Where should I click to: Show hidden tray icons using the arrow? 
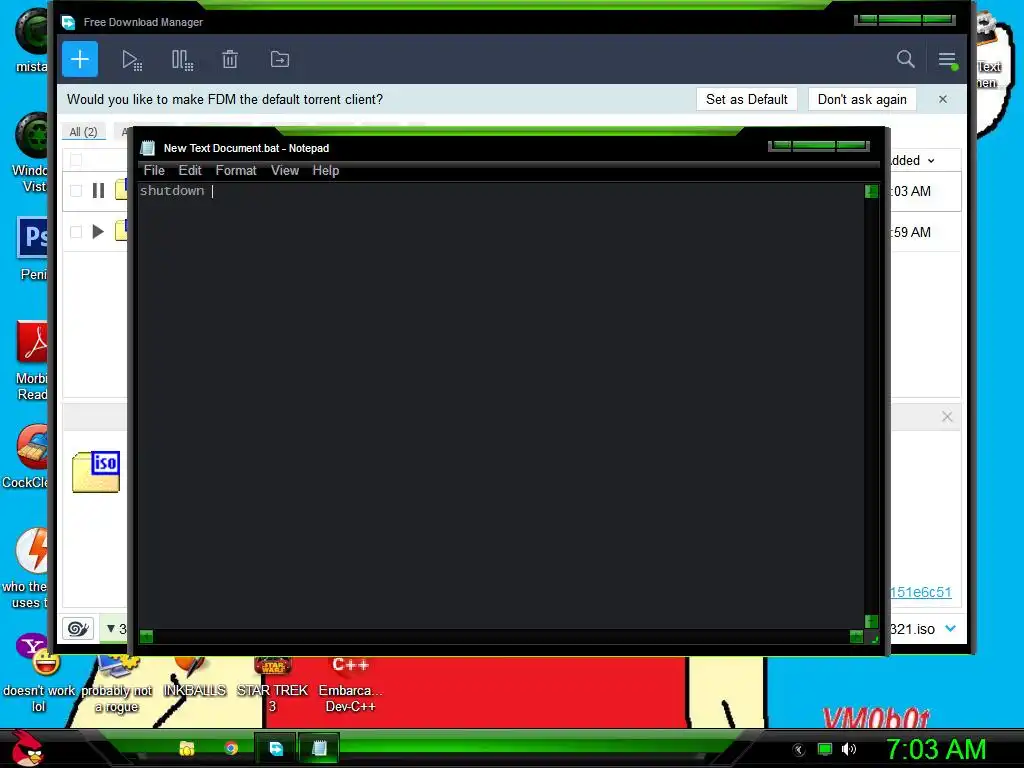point(799,750)
